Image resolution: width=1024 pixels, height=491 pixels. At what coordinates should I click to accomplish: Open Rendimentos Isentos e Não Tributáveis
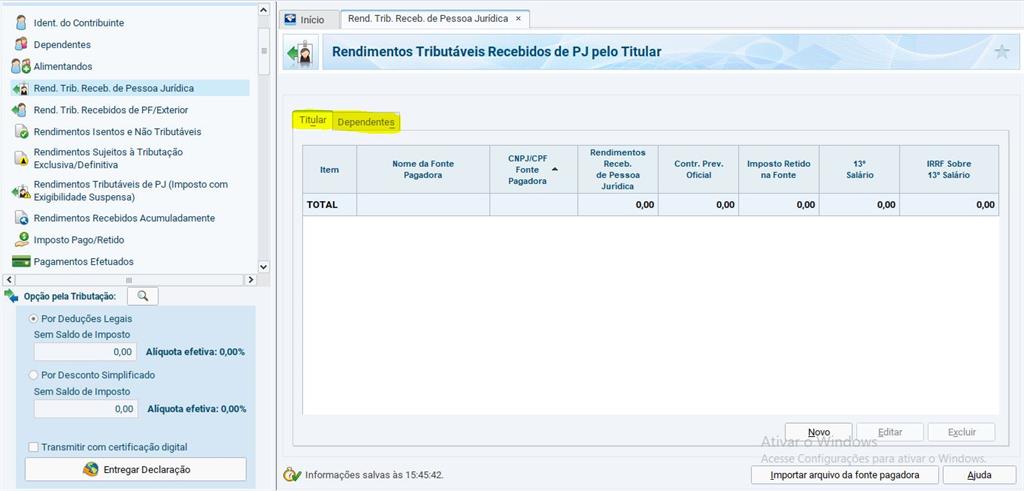pyautogui.click(x=118, y=131)
